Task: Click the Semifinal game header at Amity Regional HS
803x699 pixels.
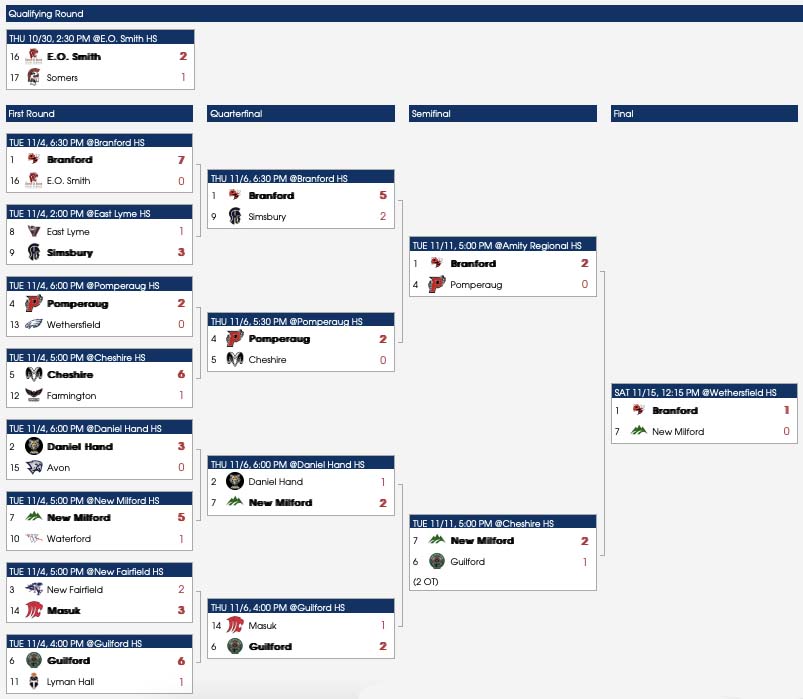Action: coord(503,245)
